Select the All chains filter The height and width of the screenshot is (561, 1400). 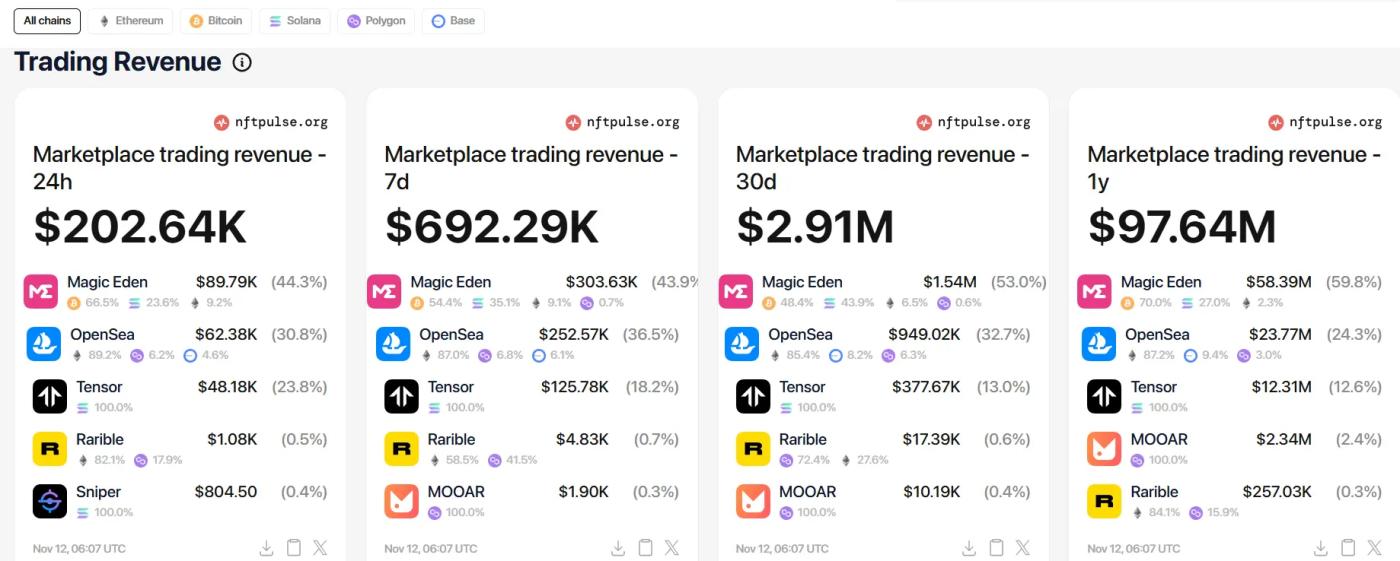[47, 21]
